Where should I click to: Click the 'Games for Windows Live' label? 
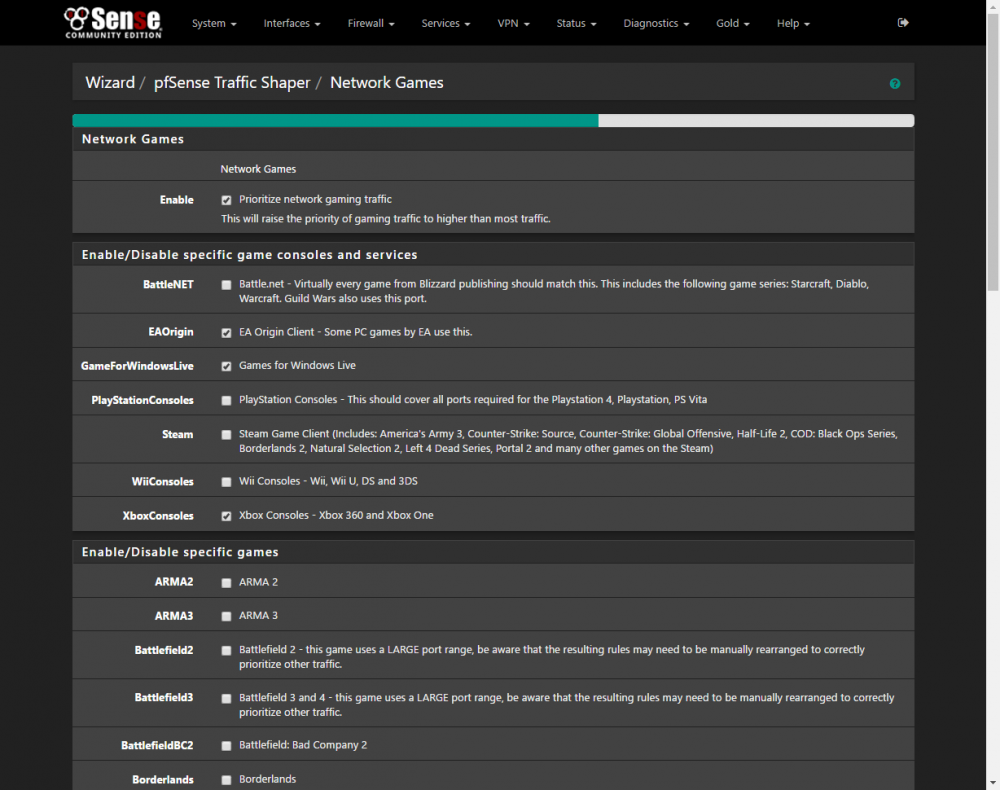coord(297,365)
